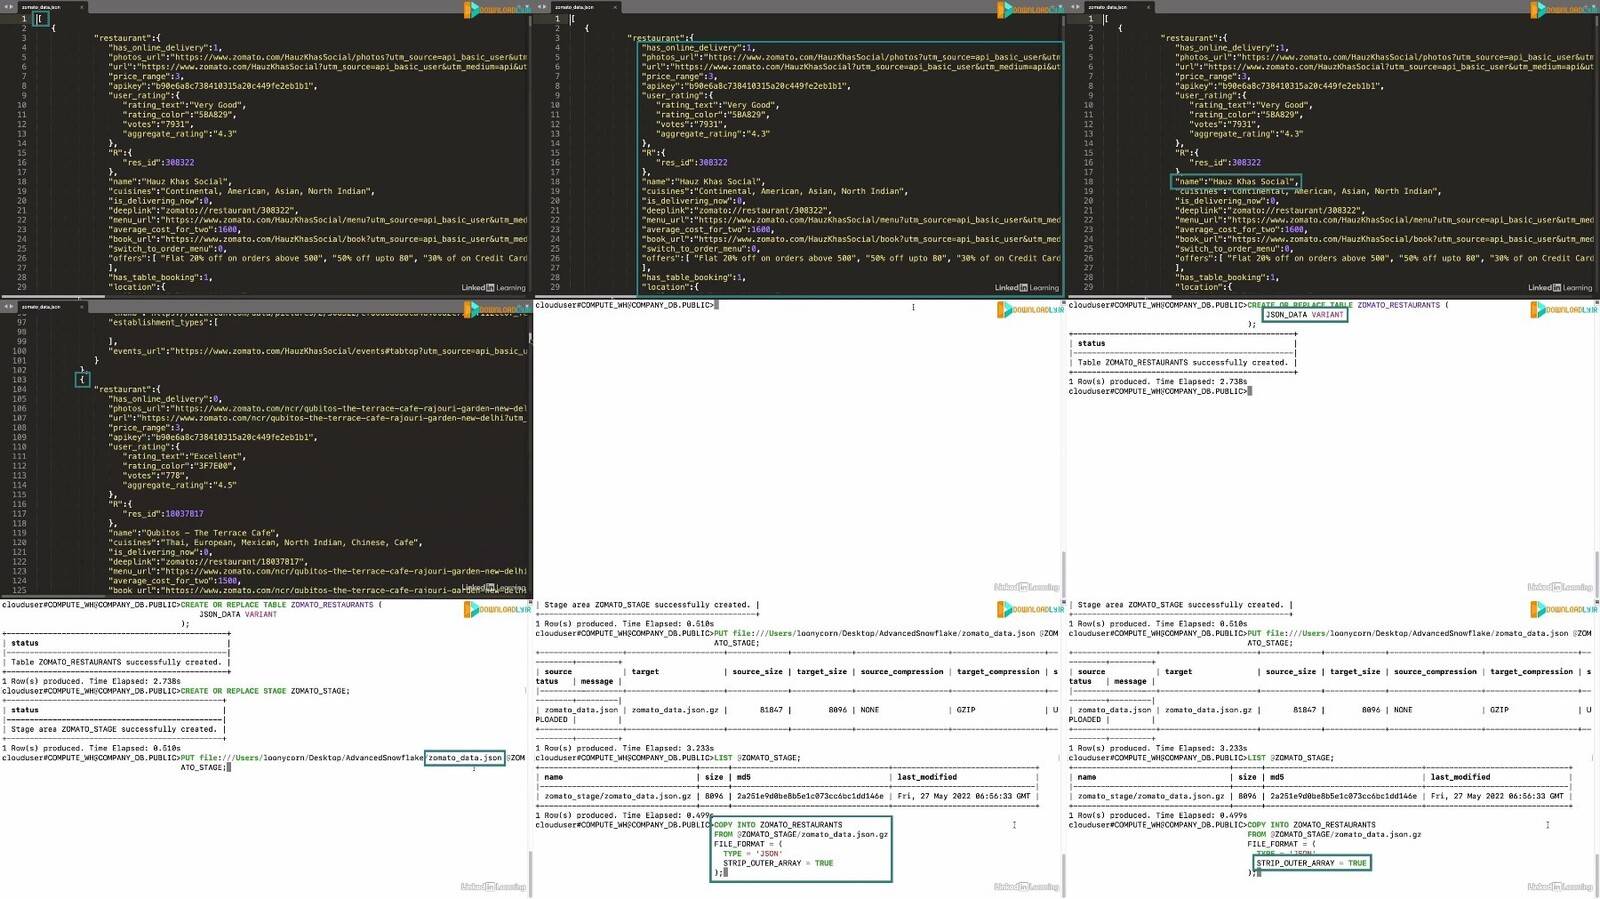The width and height of the screenshot is (1600, 899).
Task: Click tab navigation arrows in top-left editor
Action: click(8, 7)
